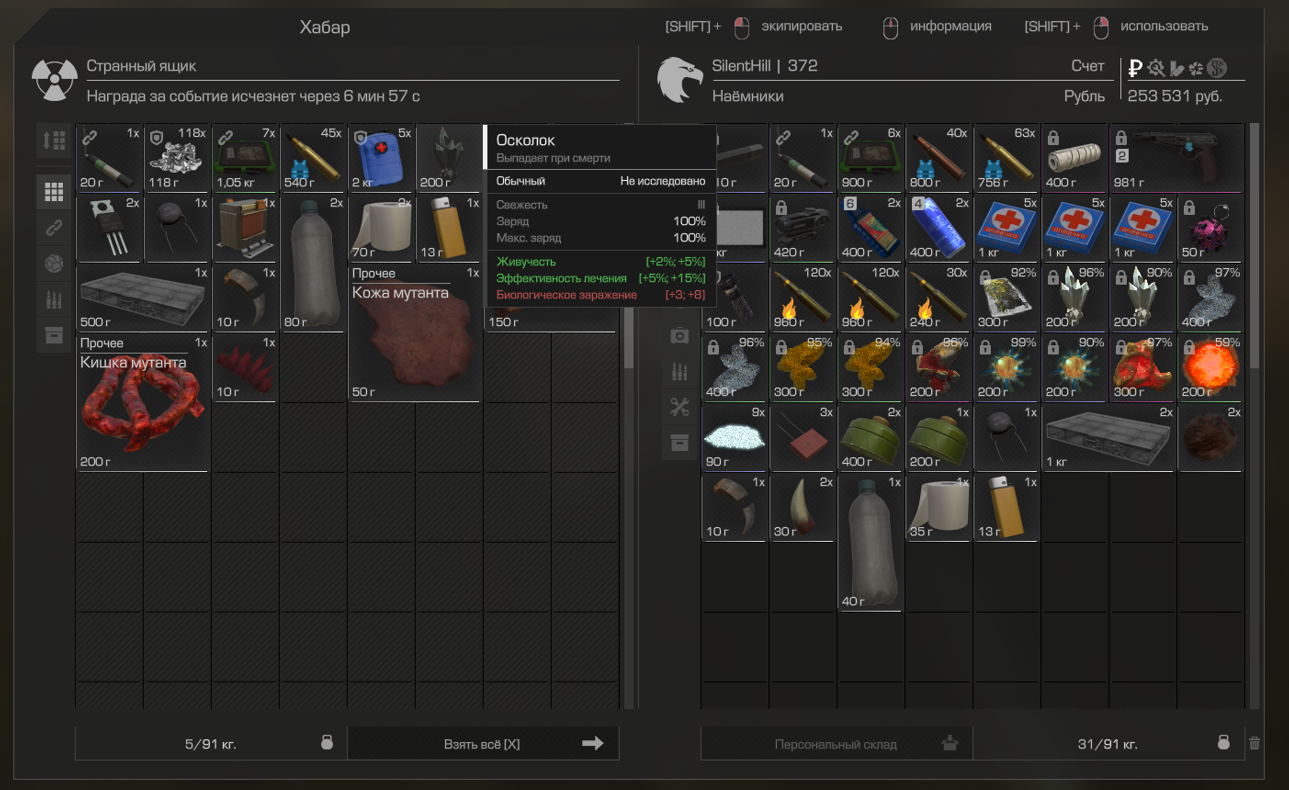The image size is (1289, 790).
Task: Click the sort items icon in loot panel
Action: [54, 140]
